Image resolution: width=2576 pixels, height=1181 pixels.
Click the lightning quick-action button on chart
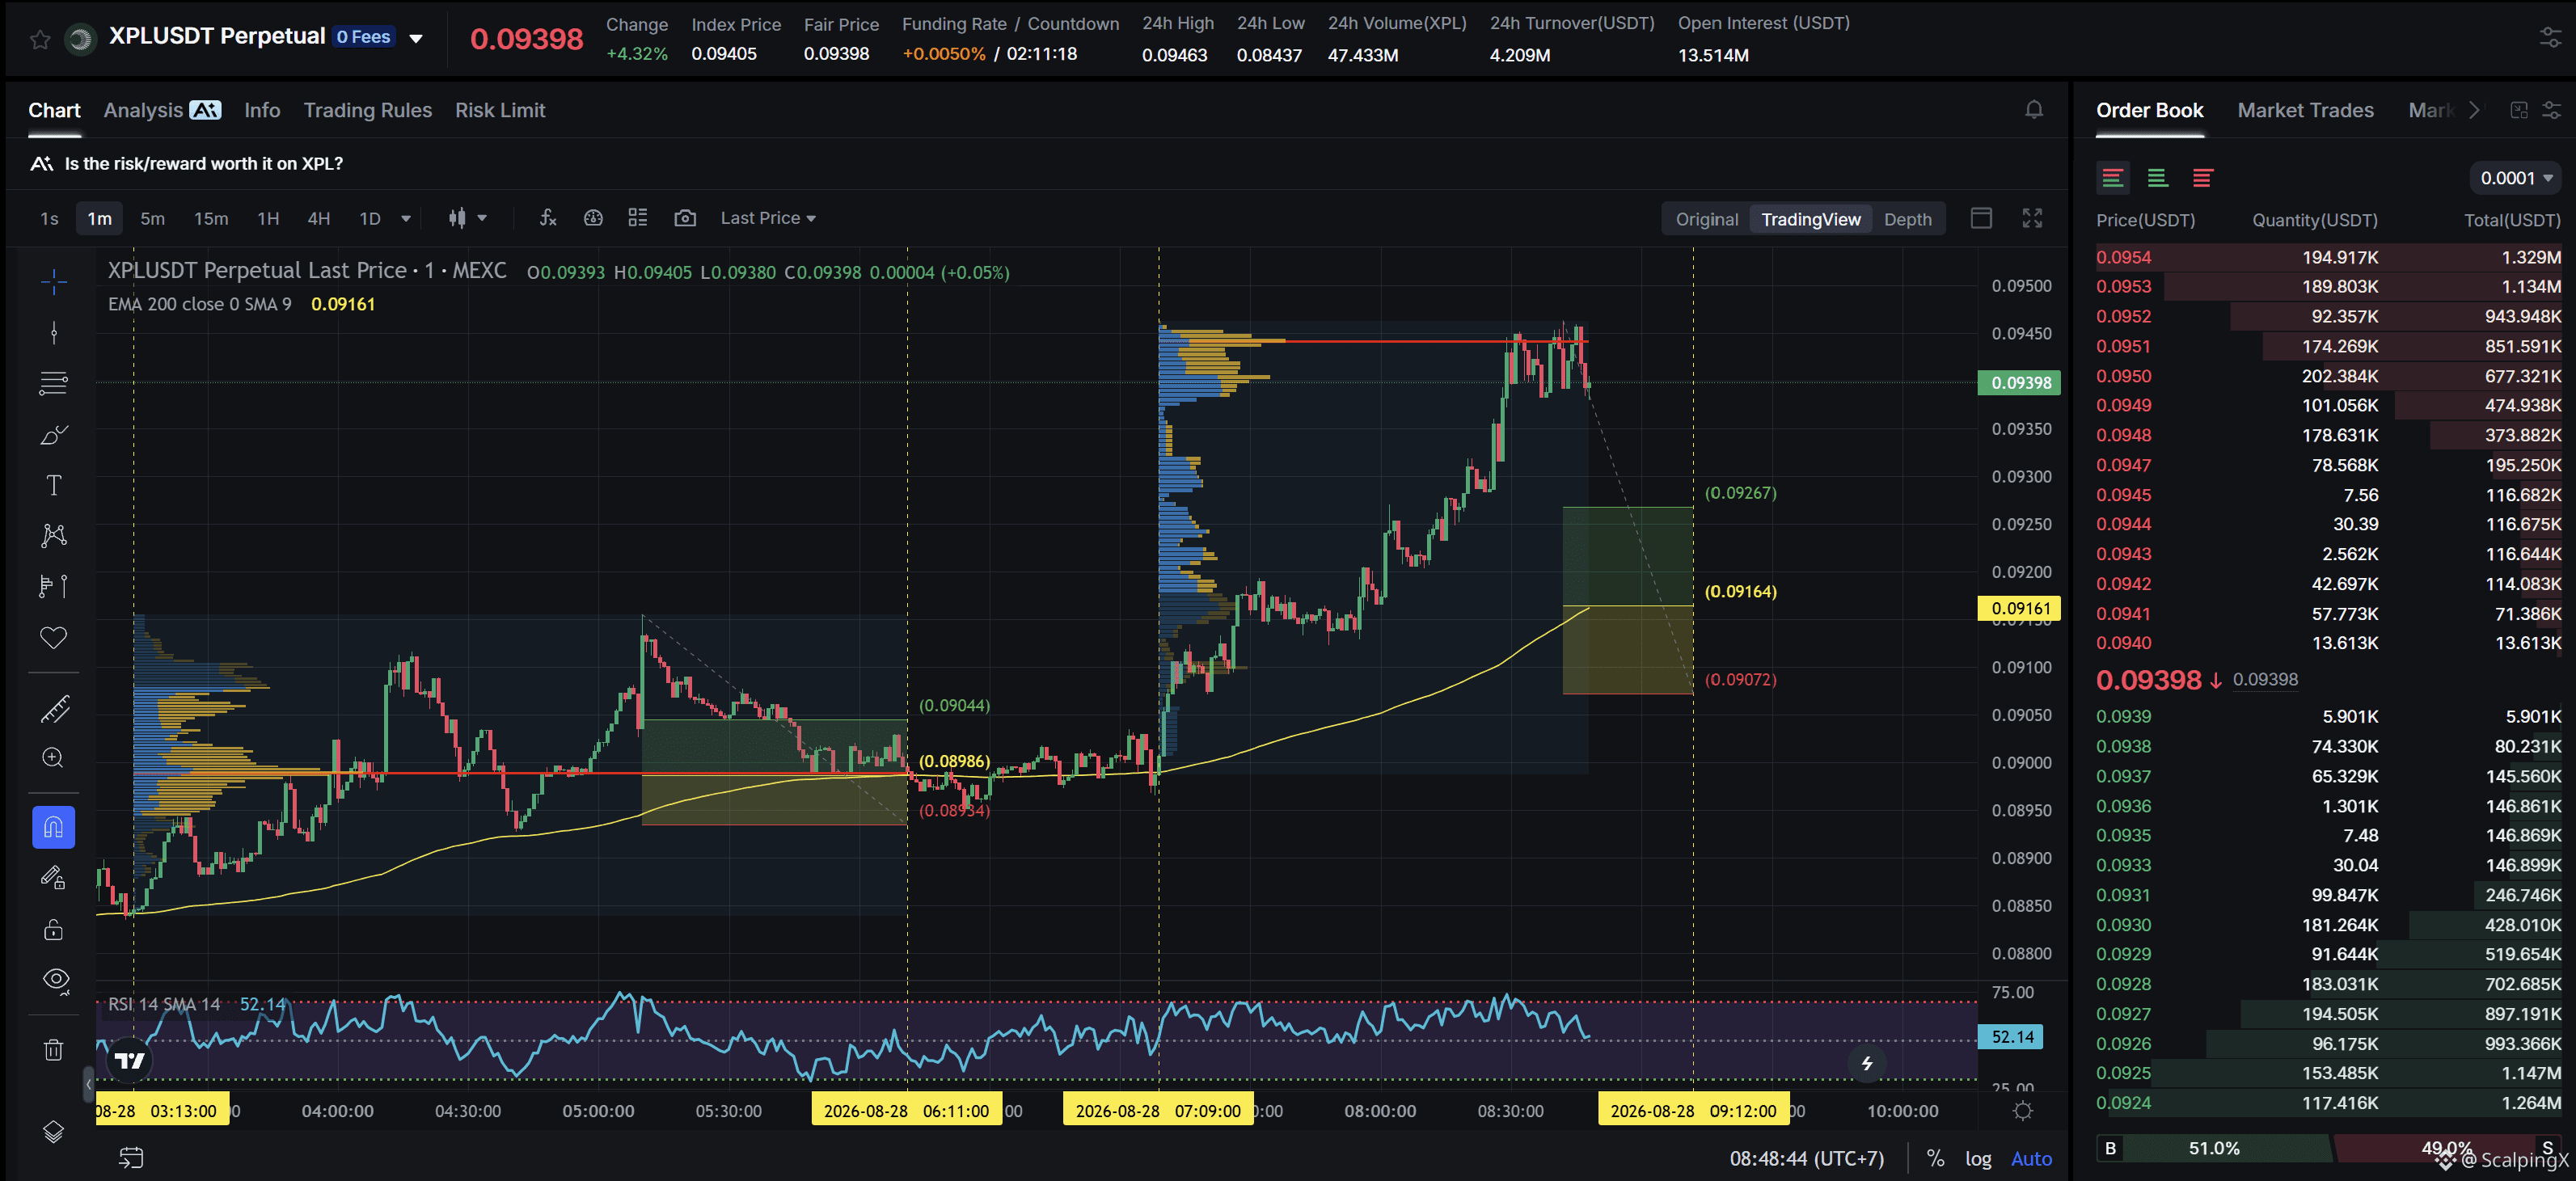pos(1866,1063)
